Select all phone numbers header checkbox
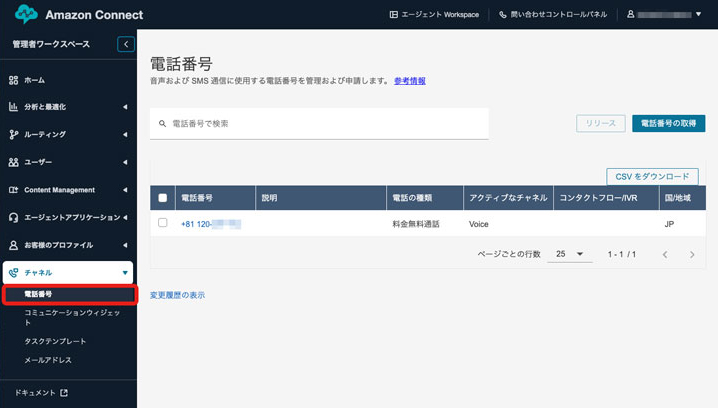718x408 pixels. point(163,198)
